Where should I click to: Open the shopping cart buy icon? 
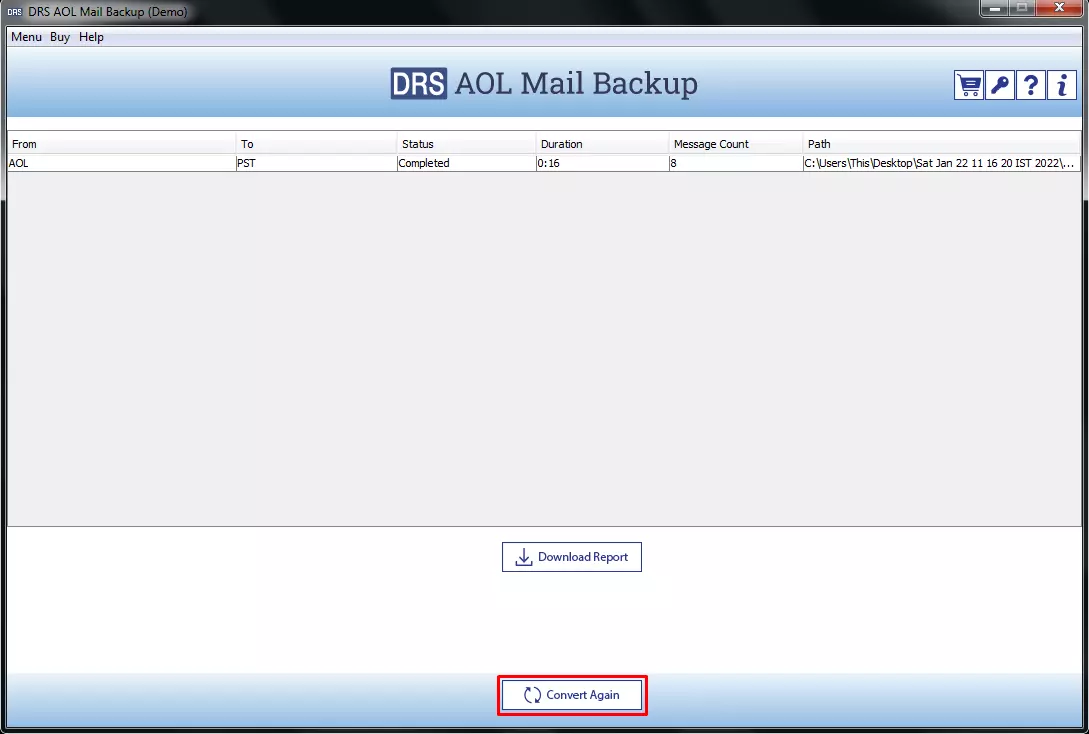click(968, 85)
